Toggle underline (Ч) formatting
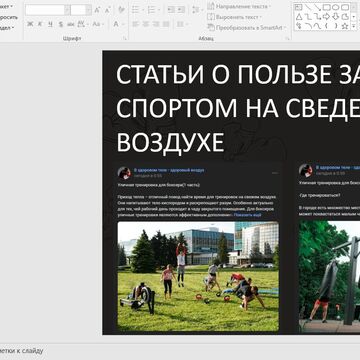This screenshot has height=360, width=360. click(x=50, y=24)
